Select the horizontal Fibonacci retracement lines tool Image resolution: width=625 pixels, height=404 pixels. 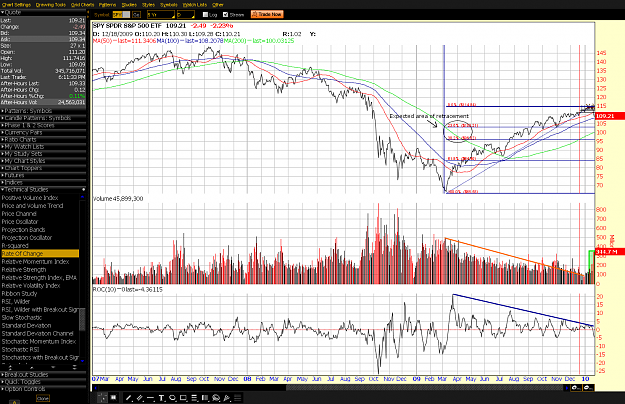click(194, 398)
